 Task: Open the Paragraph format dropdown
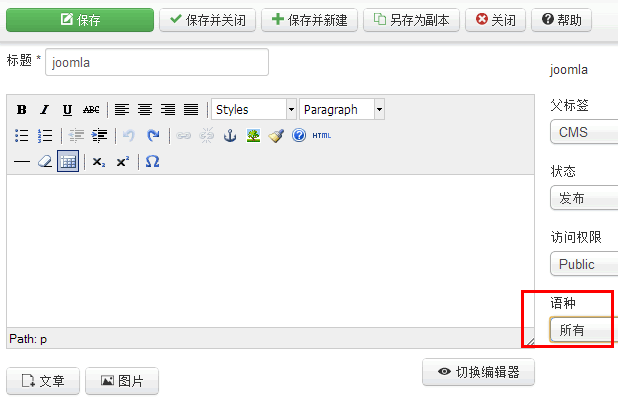[342, 109]
